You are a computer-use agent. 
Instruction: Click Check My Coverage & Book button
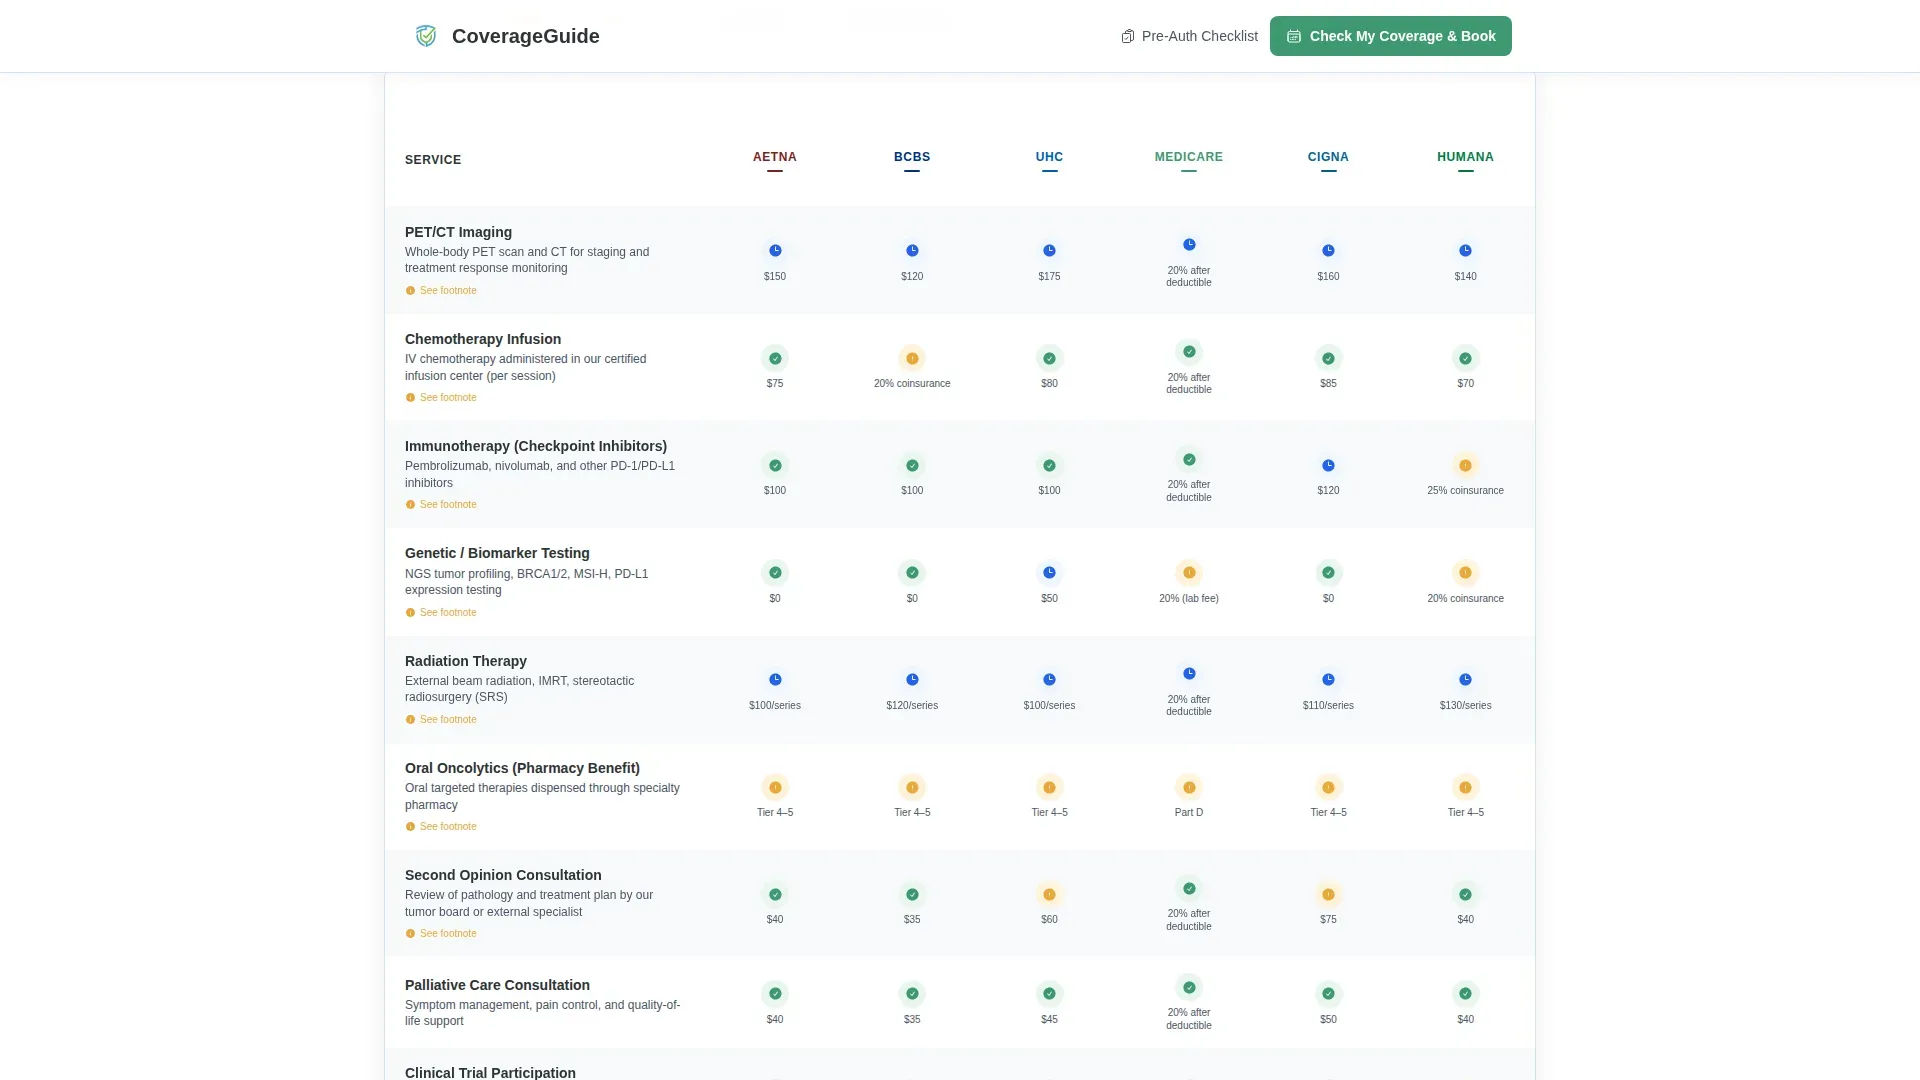coord(1390,36)
